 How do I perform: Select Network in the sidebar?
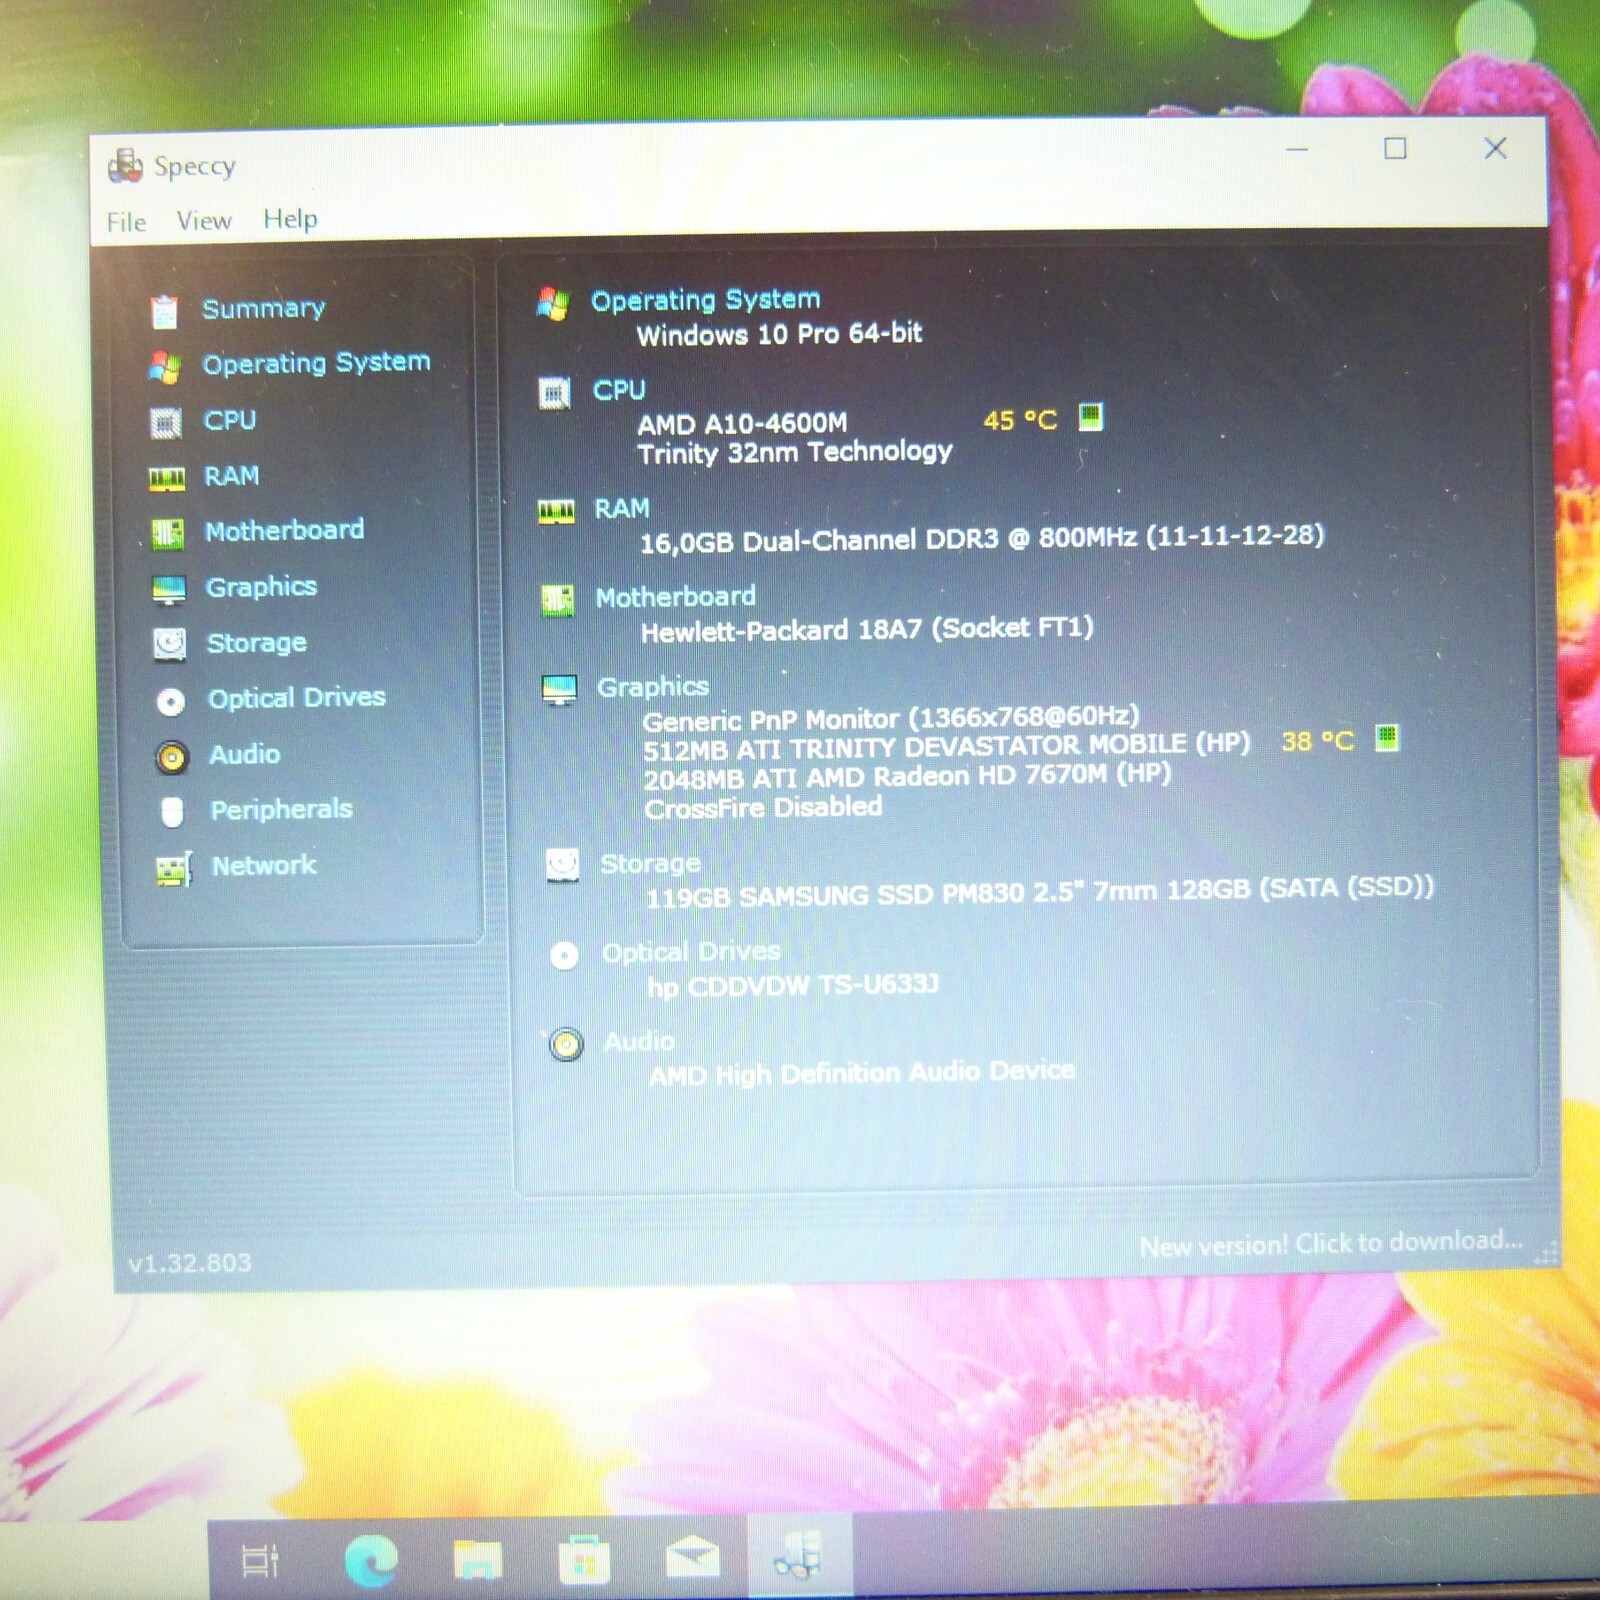[x=264, y=865]
